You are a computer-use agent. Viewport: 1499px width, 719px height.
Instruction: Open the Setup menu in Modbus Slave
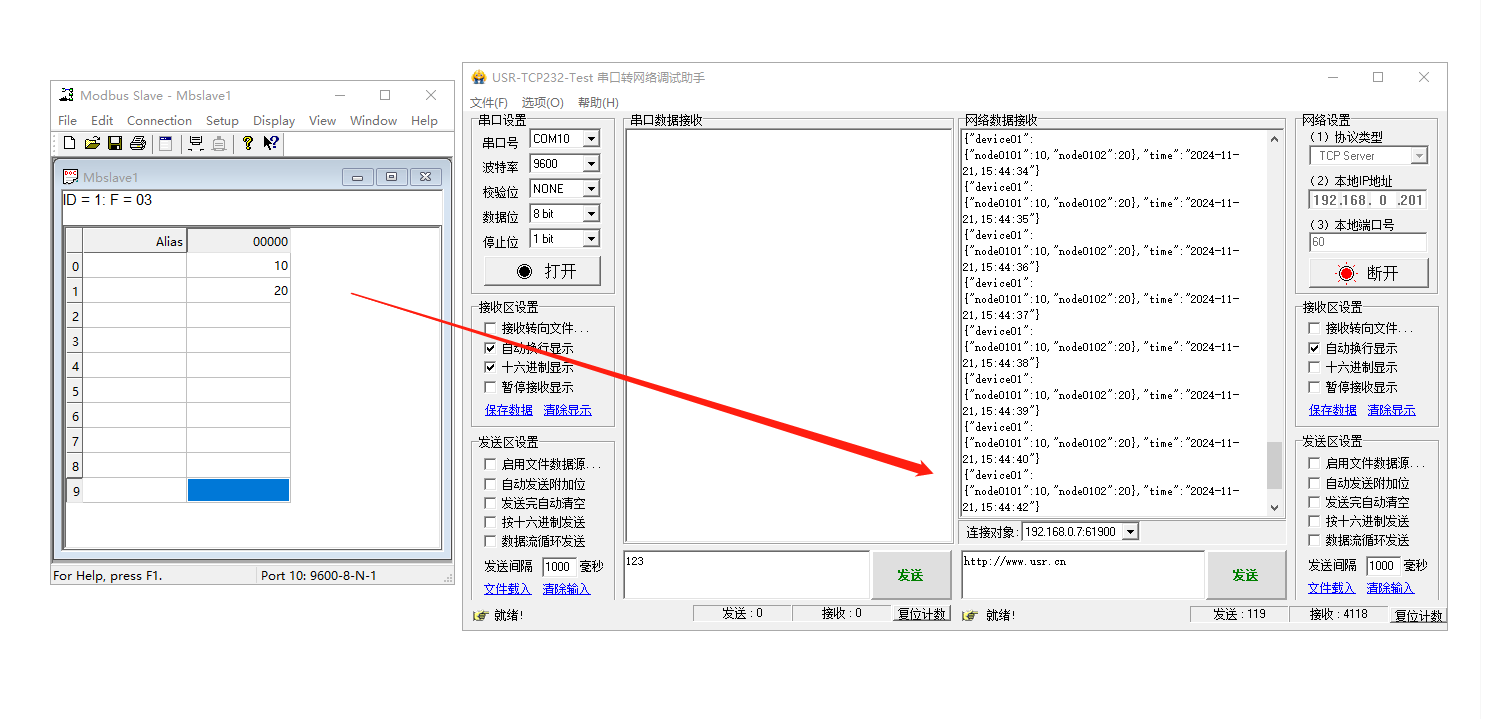click(222, 120)
